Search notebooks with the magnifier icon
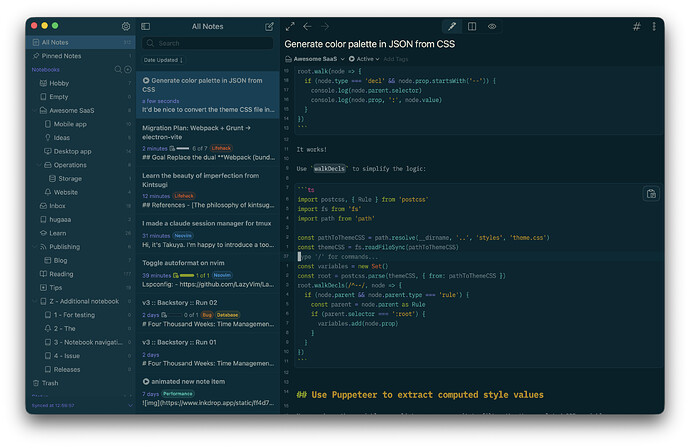Viewport: 690px width, 448px height. (118, 70)
